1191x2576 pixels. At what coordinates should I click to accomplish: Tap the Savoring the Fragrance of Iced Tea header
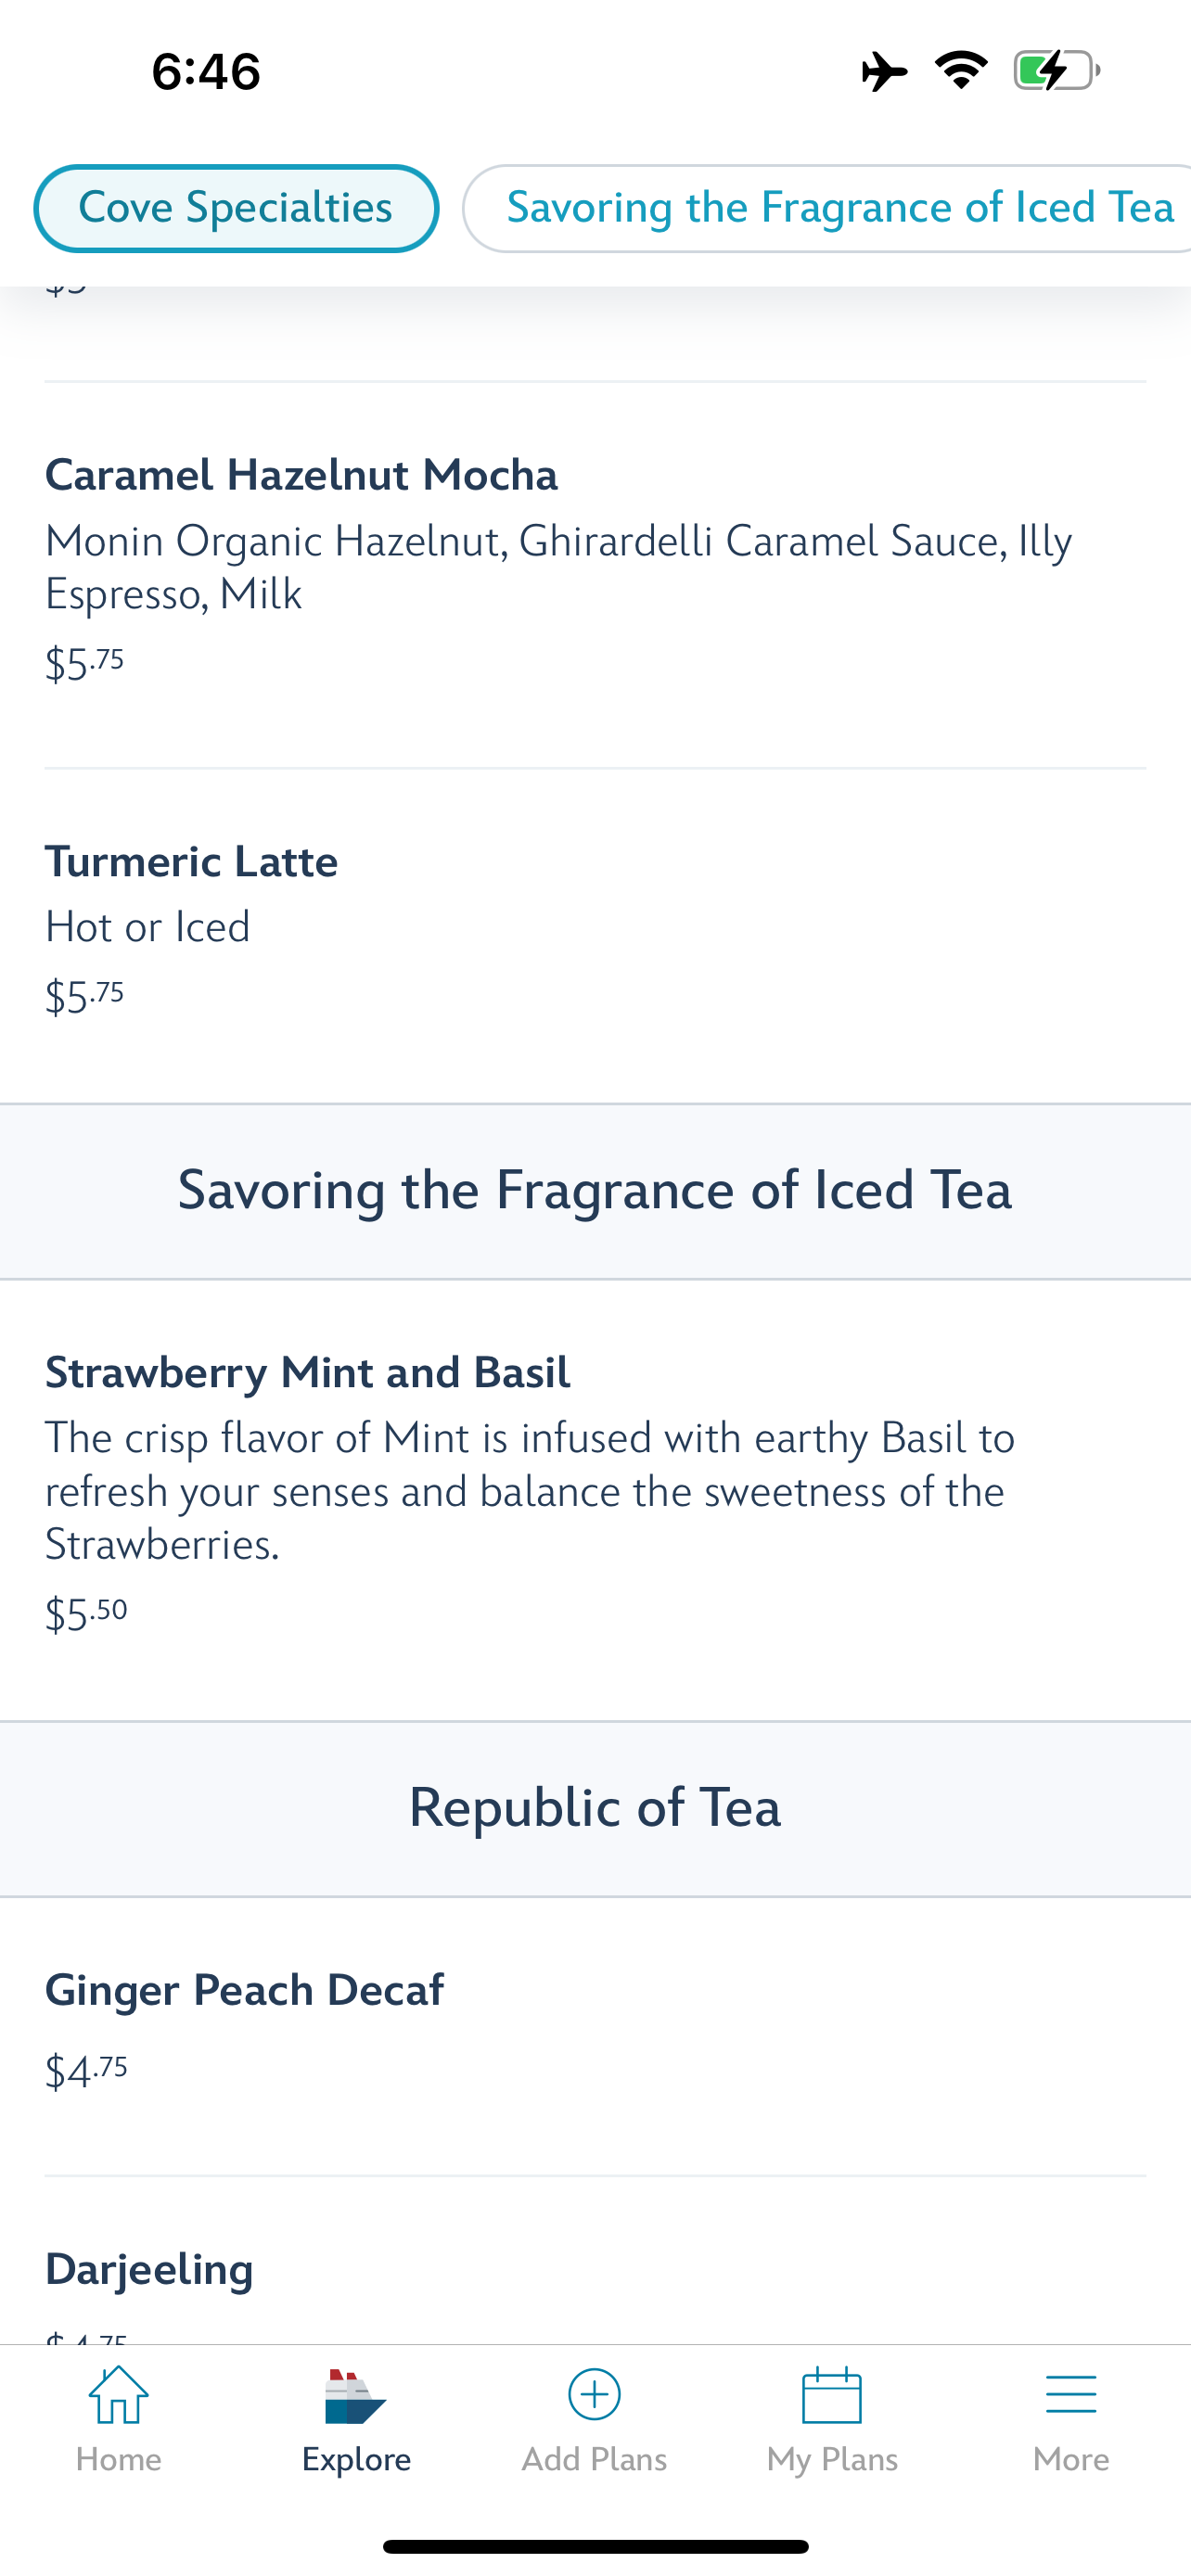tap(595, 1190)
